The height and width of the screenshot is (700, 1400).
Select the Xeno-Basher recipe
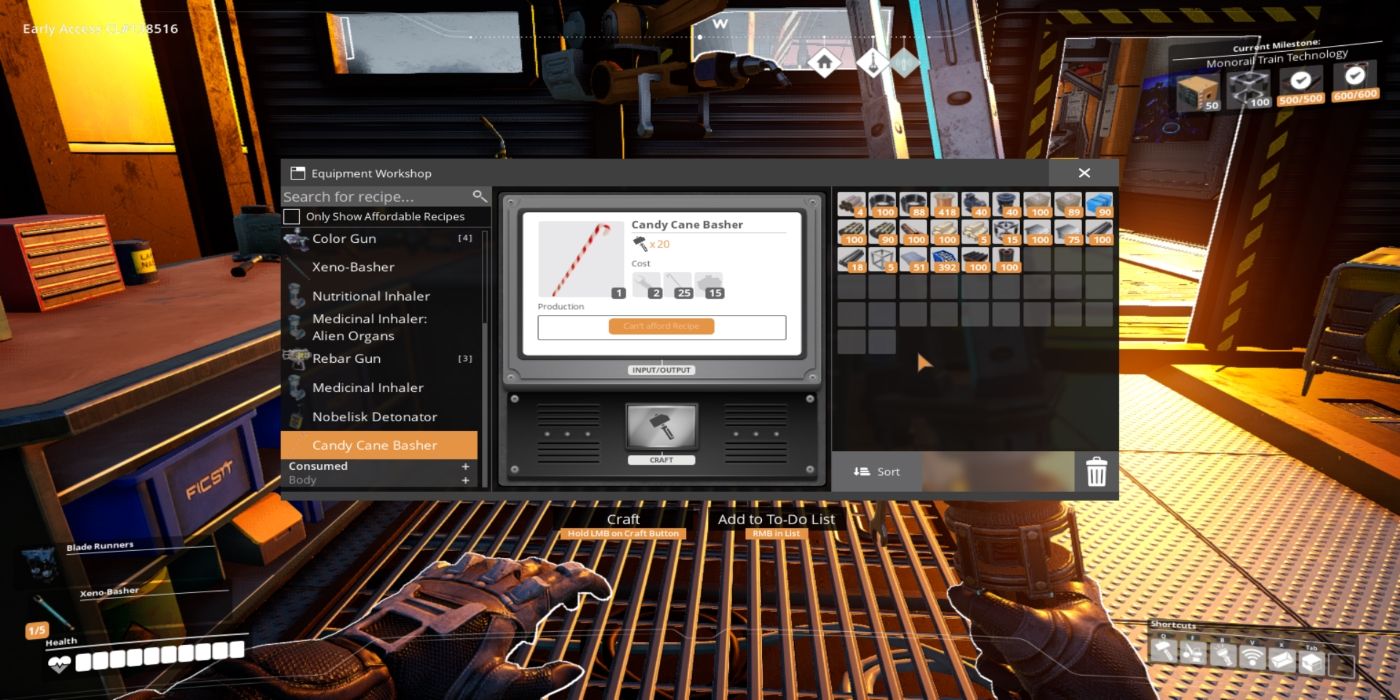pos(353,267)
